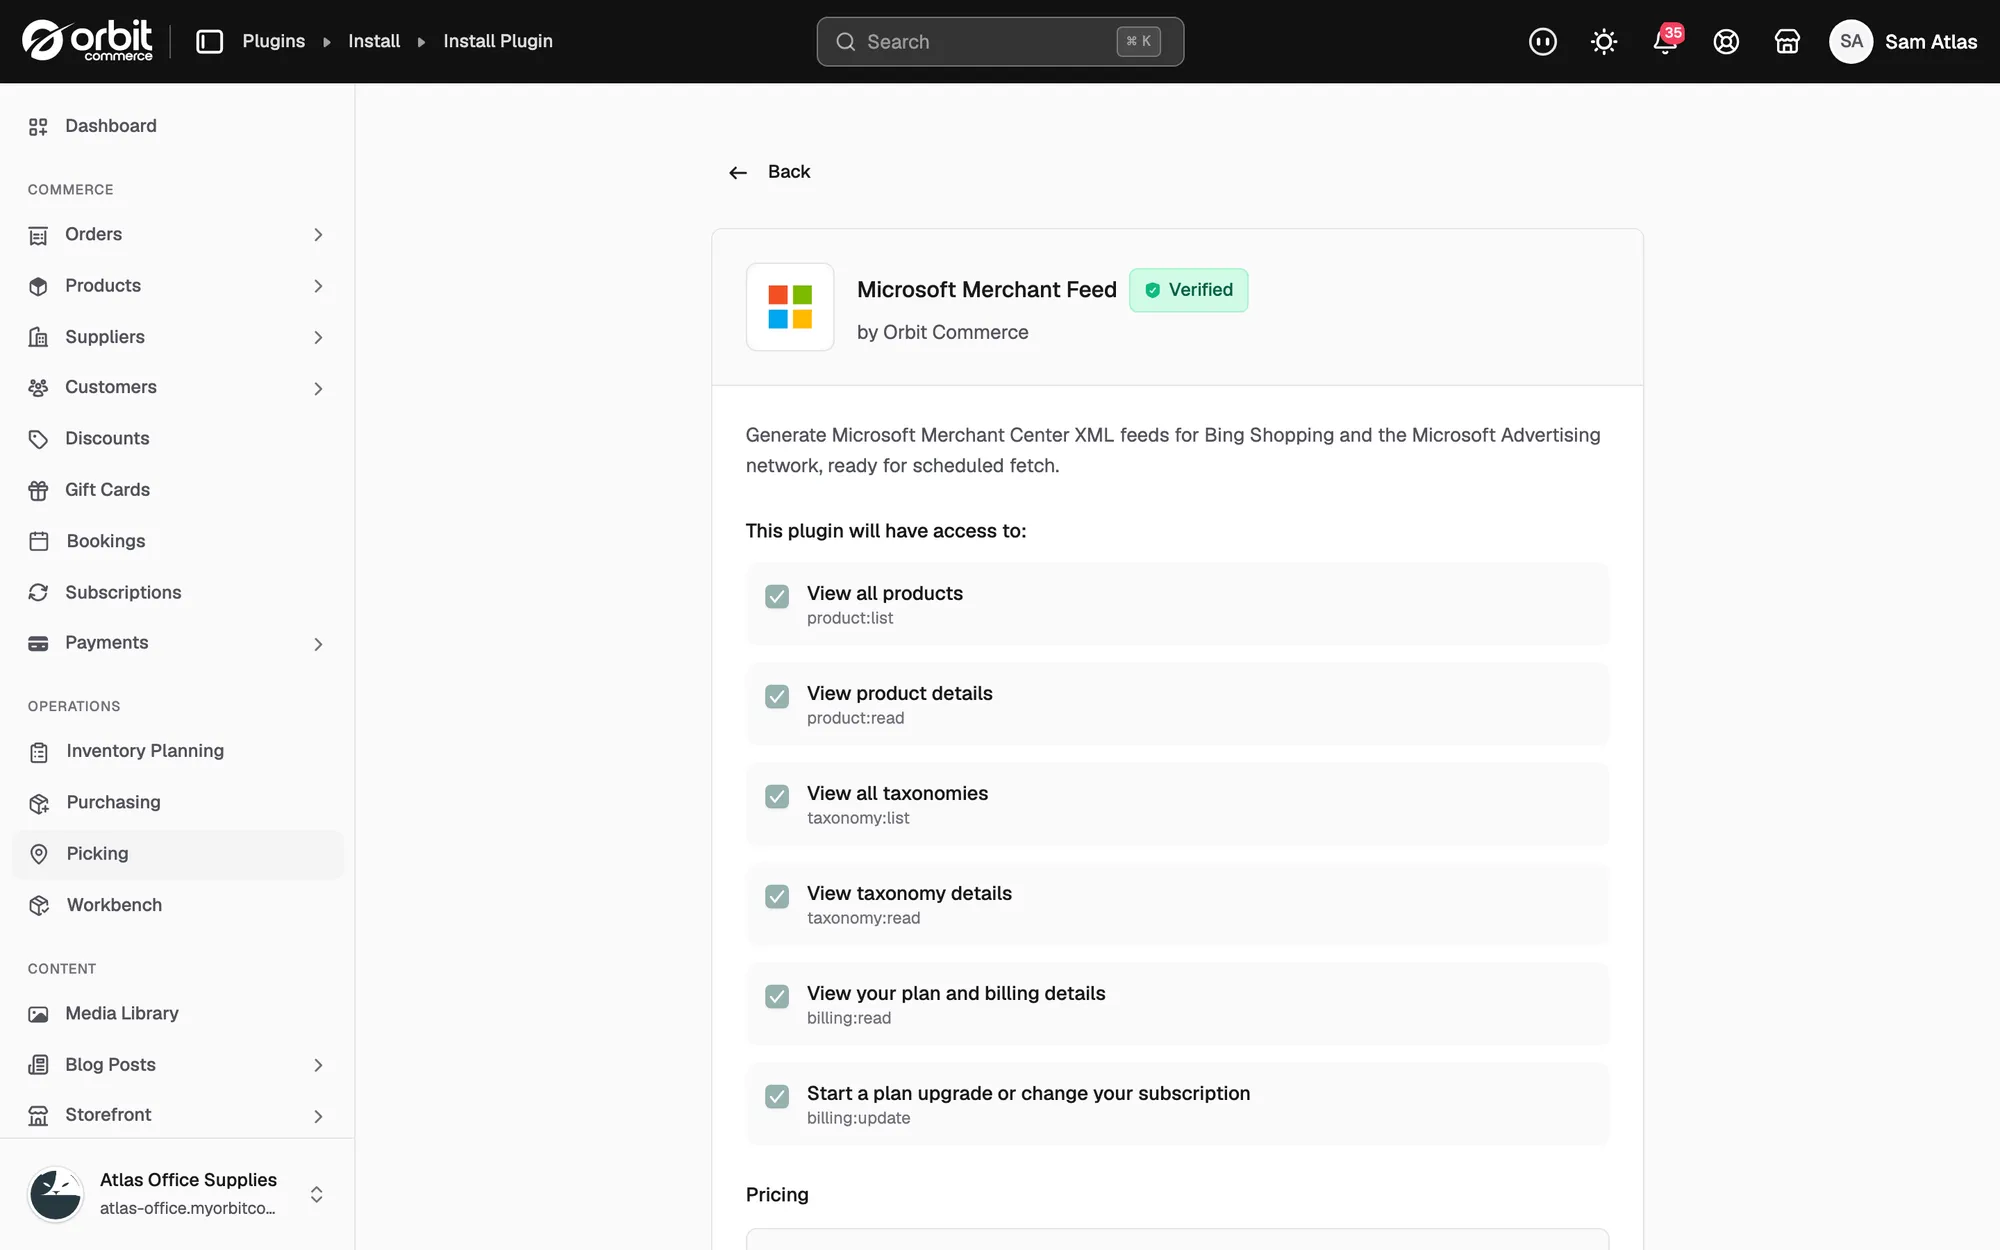Toggle the billing:read permission checkbox

(x=777, y=996)
